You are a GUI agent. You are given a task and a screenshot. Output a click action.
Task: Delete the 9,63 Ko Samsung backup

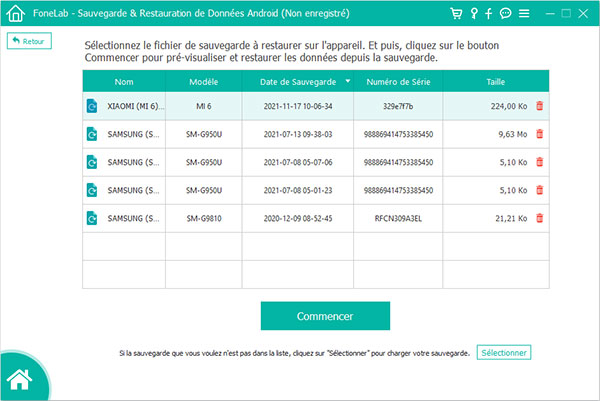[x=540, y=133]
